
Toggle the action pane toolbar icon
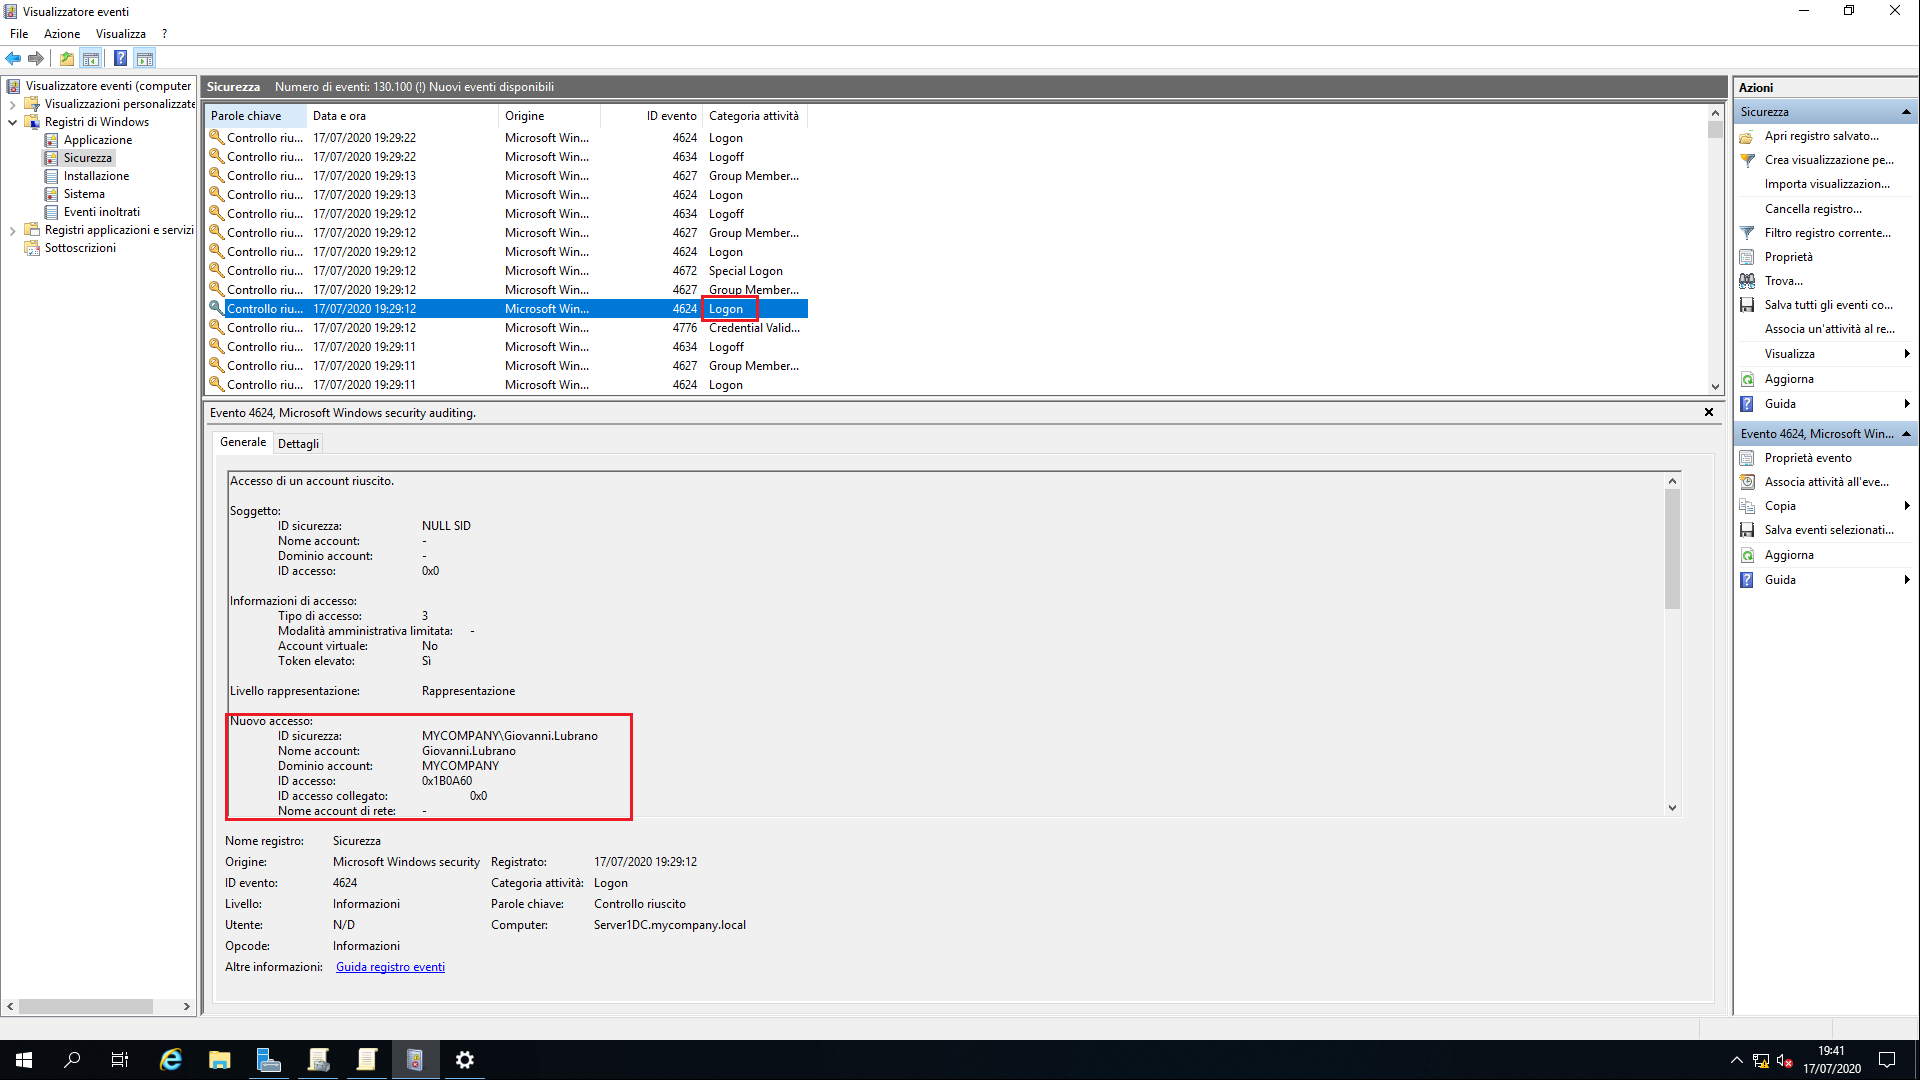tap(146, 58)
